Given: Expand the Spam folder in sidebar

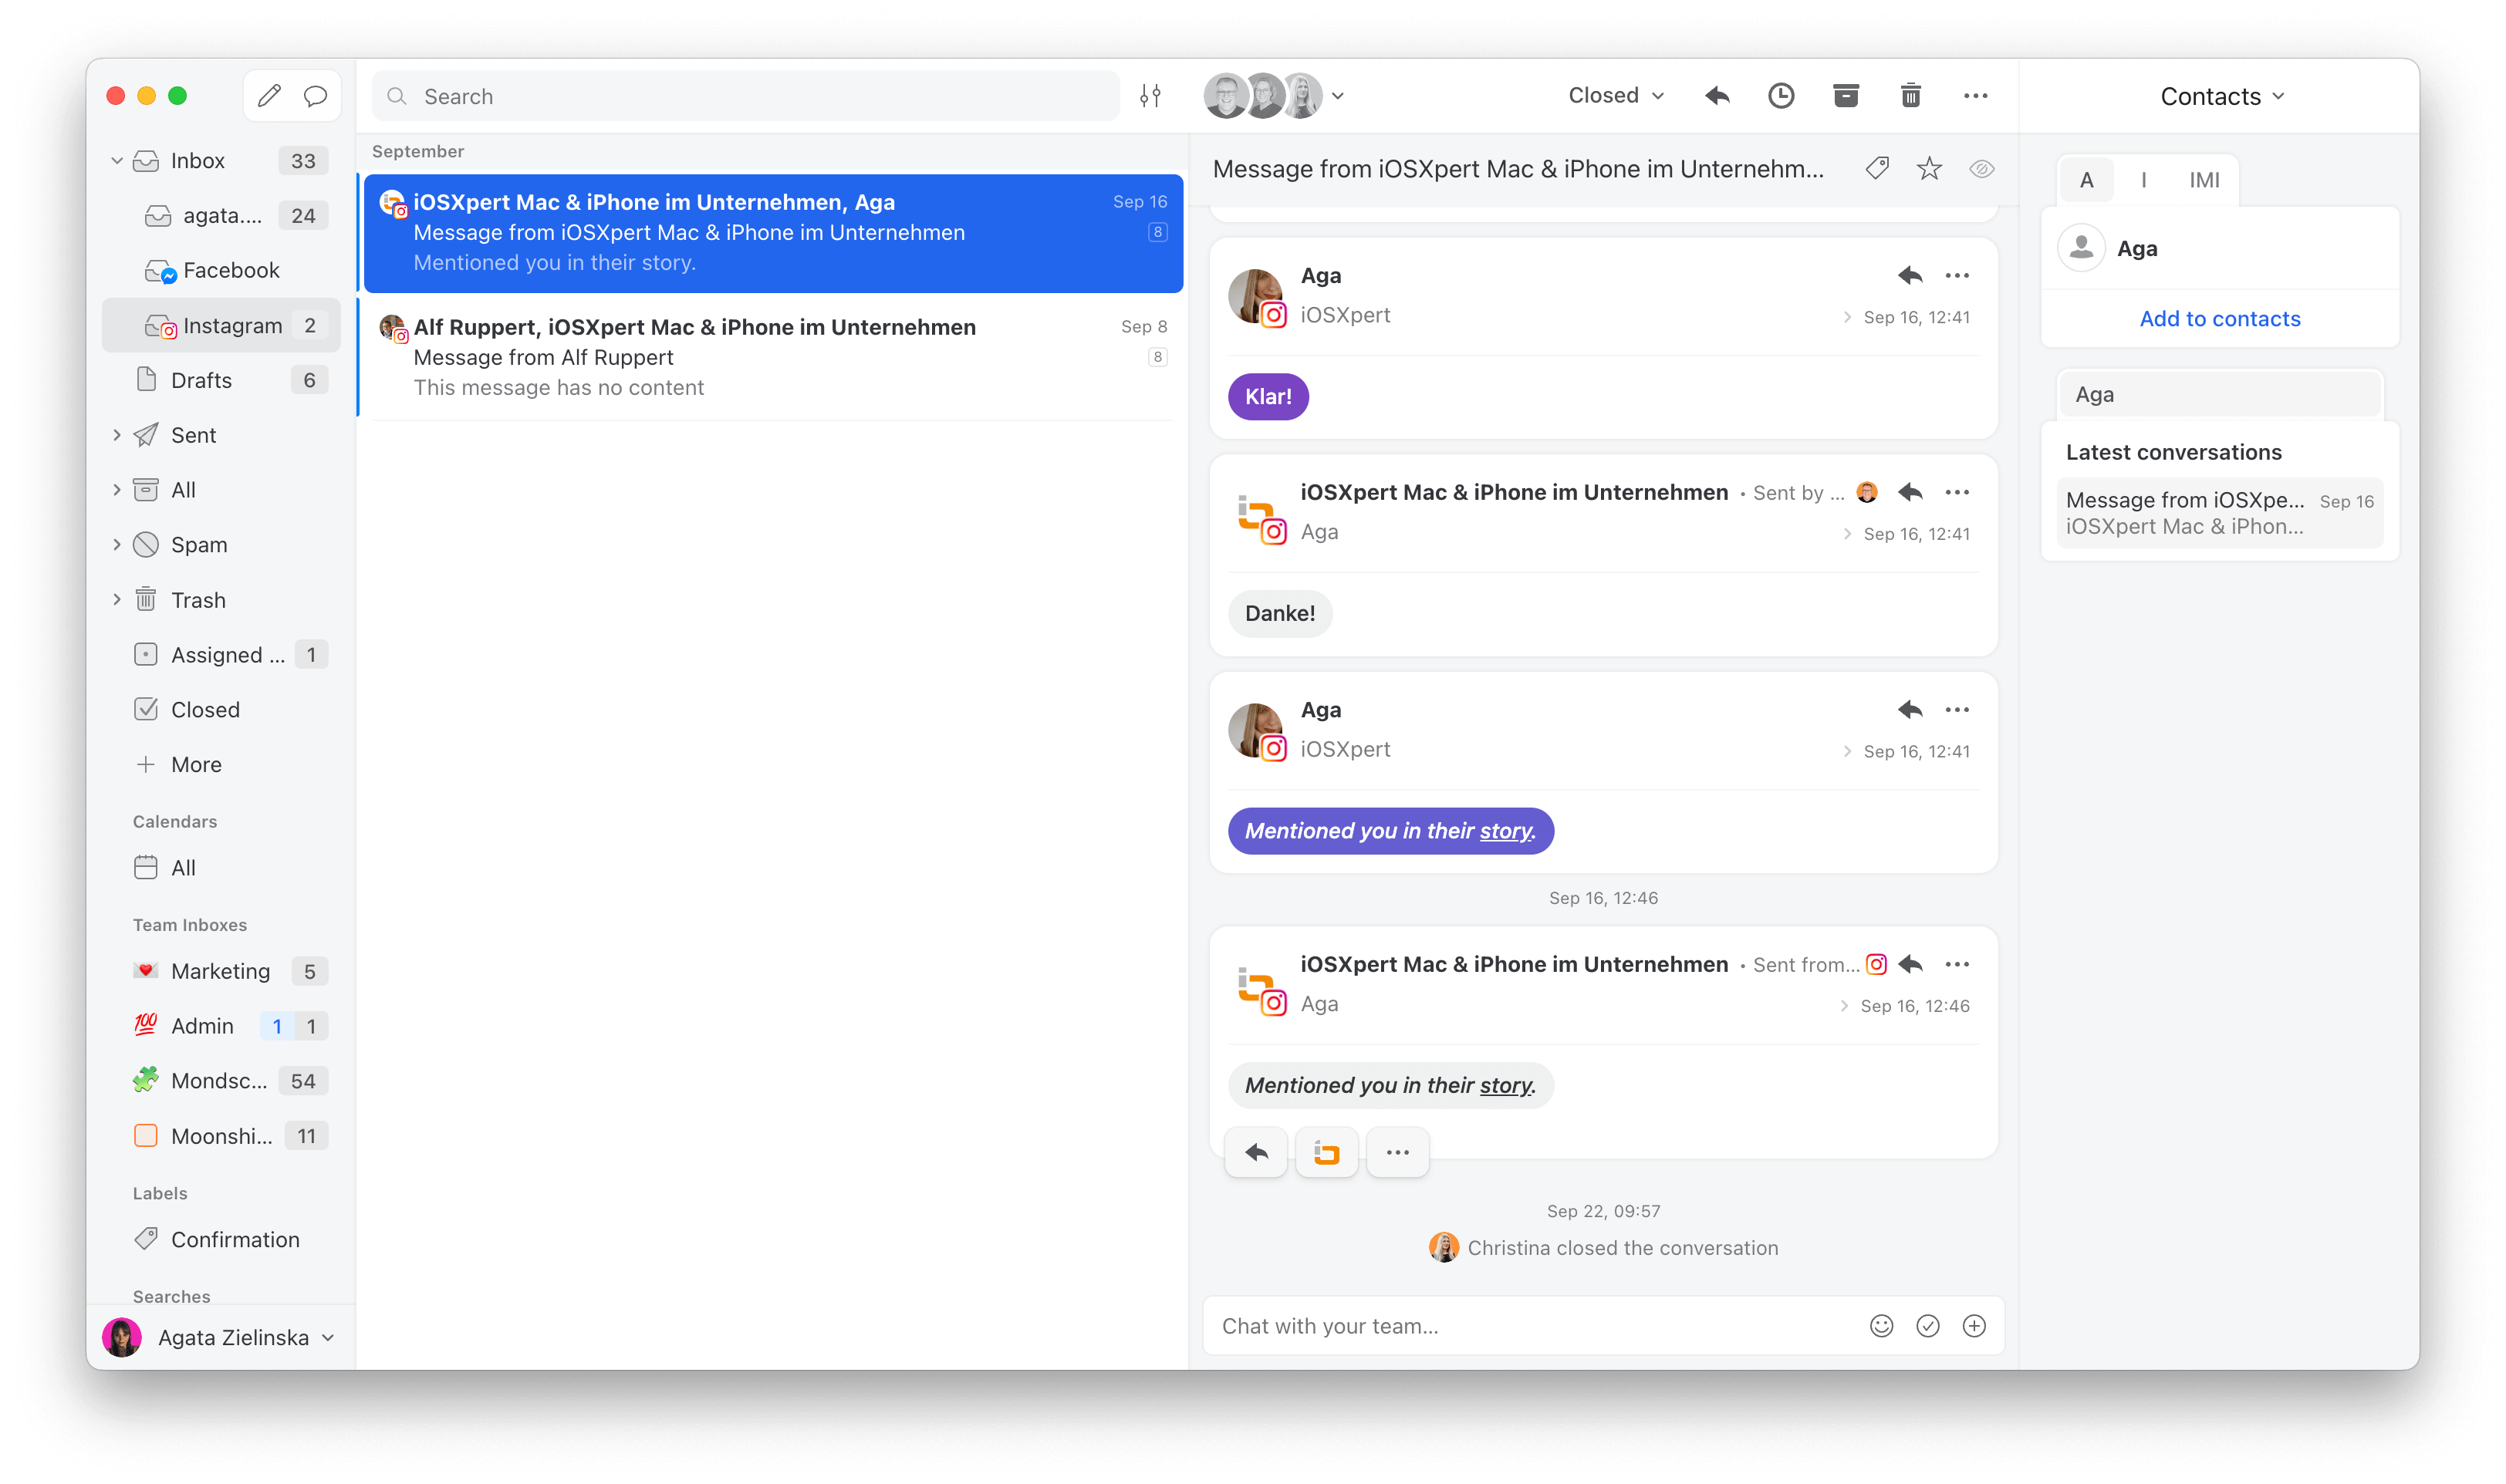Looking at the screenshot, I should coord(115,544).
